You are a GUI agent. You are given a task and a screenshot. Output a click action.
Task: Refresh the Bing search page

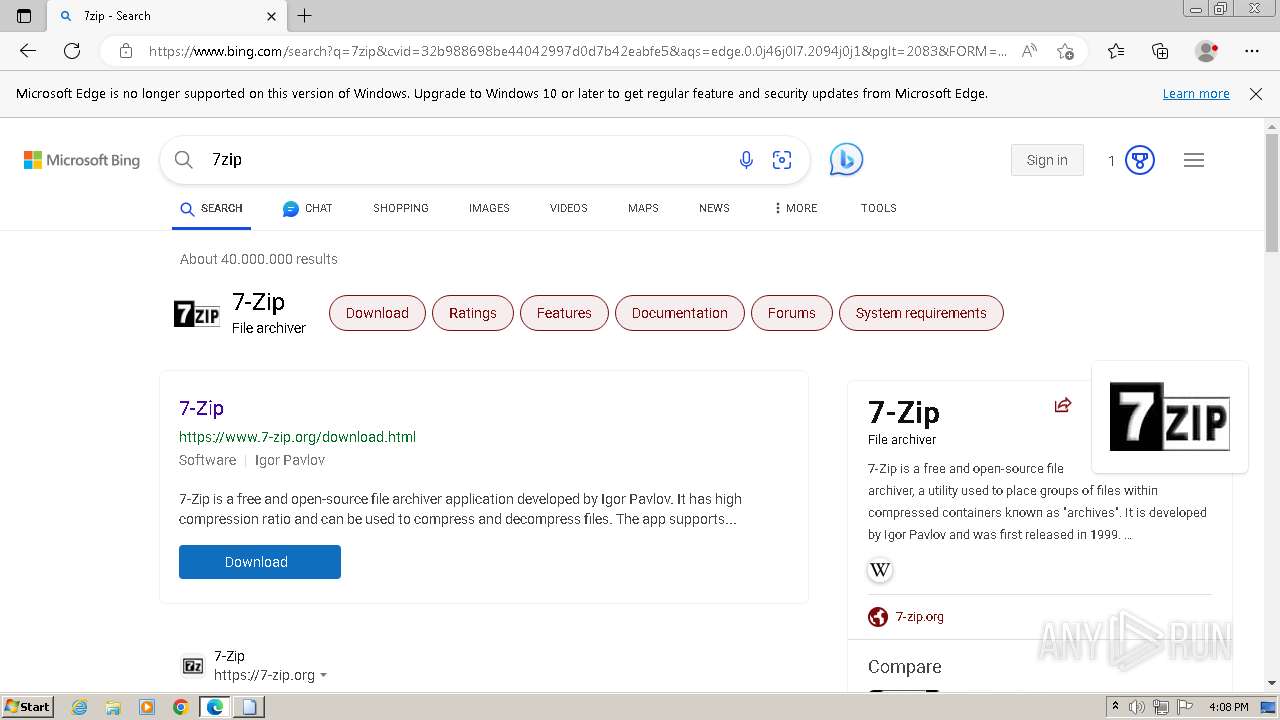point(72,51)
